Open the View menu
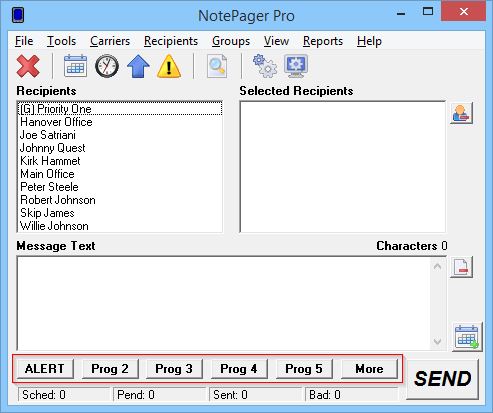 (x=276, y=41)
